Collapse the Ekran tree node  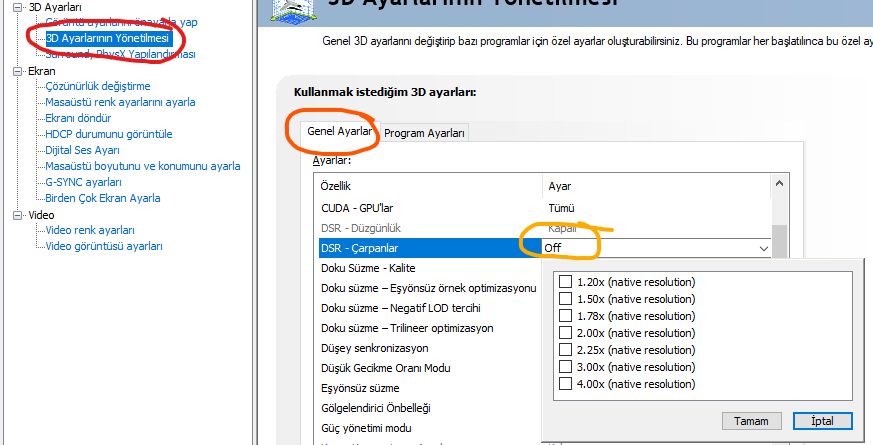click(x=19, y=71)
